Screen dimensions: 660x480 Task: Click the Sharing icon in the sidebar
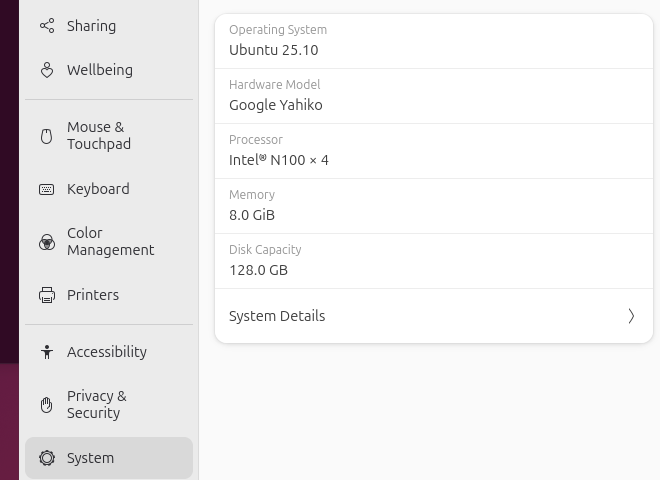pyautogui.click(x=47, y=26)
